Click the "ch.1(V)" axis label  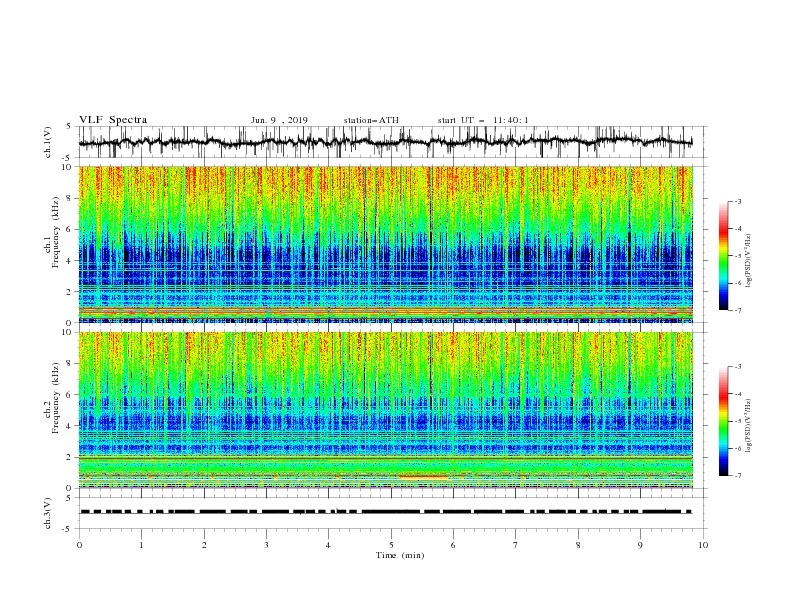[x=48, y=142]
